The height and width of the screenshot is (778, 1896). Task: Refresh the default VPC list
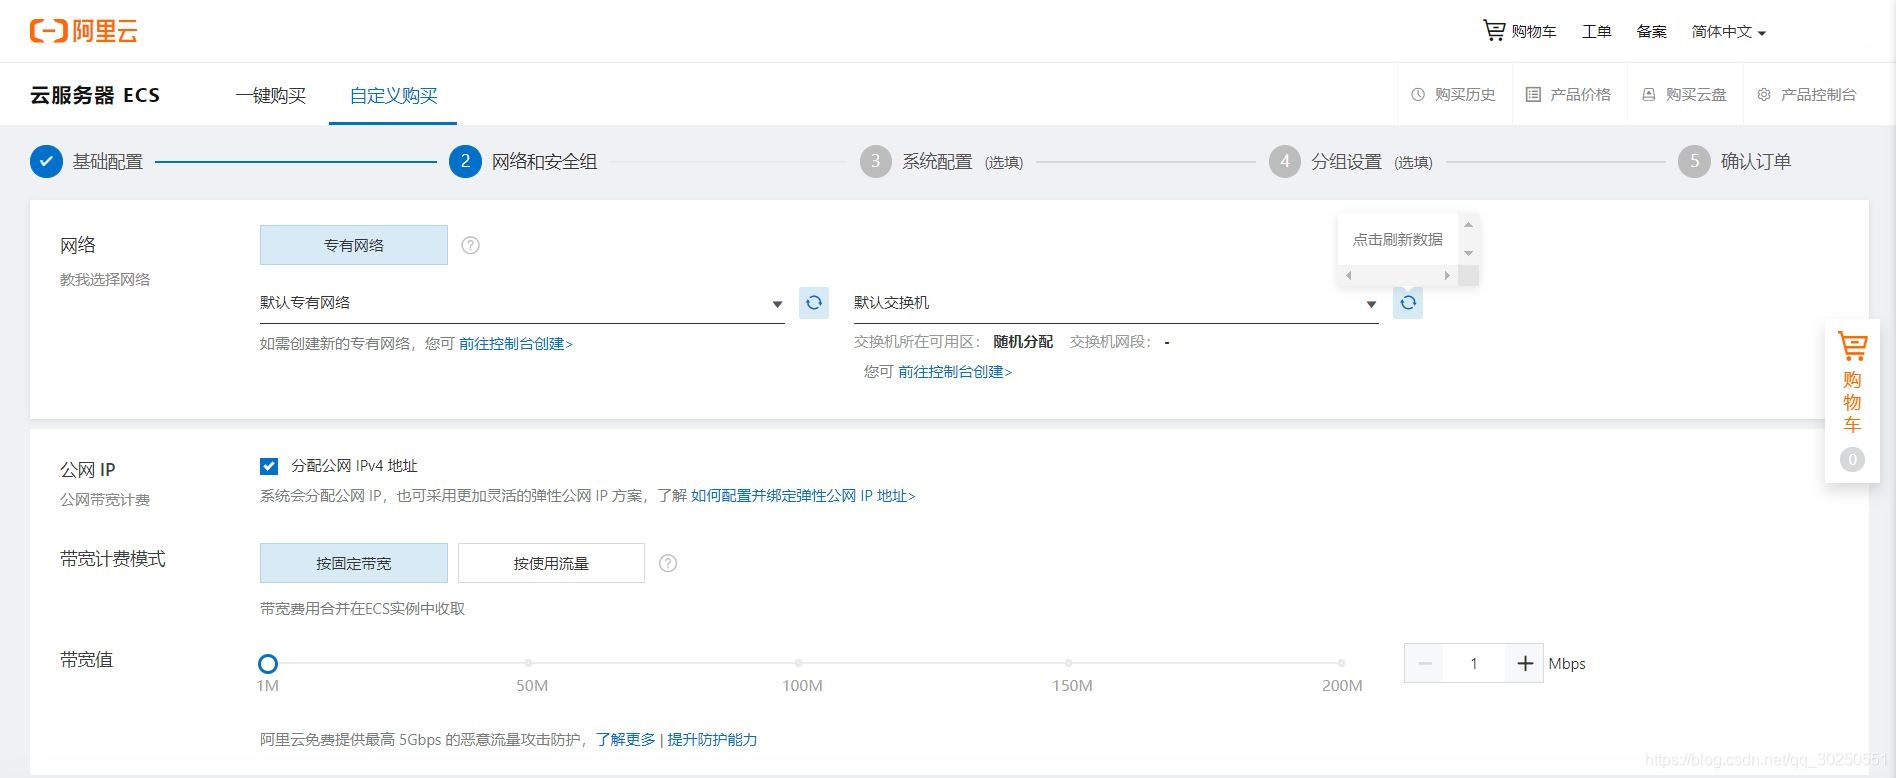[x=814, y=303]
